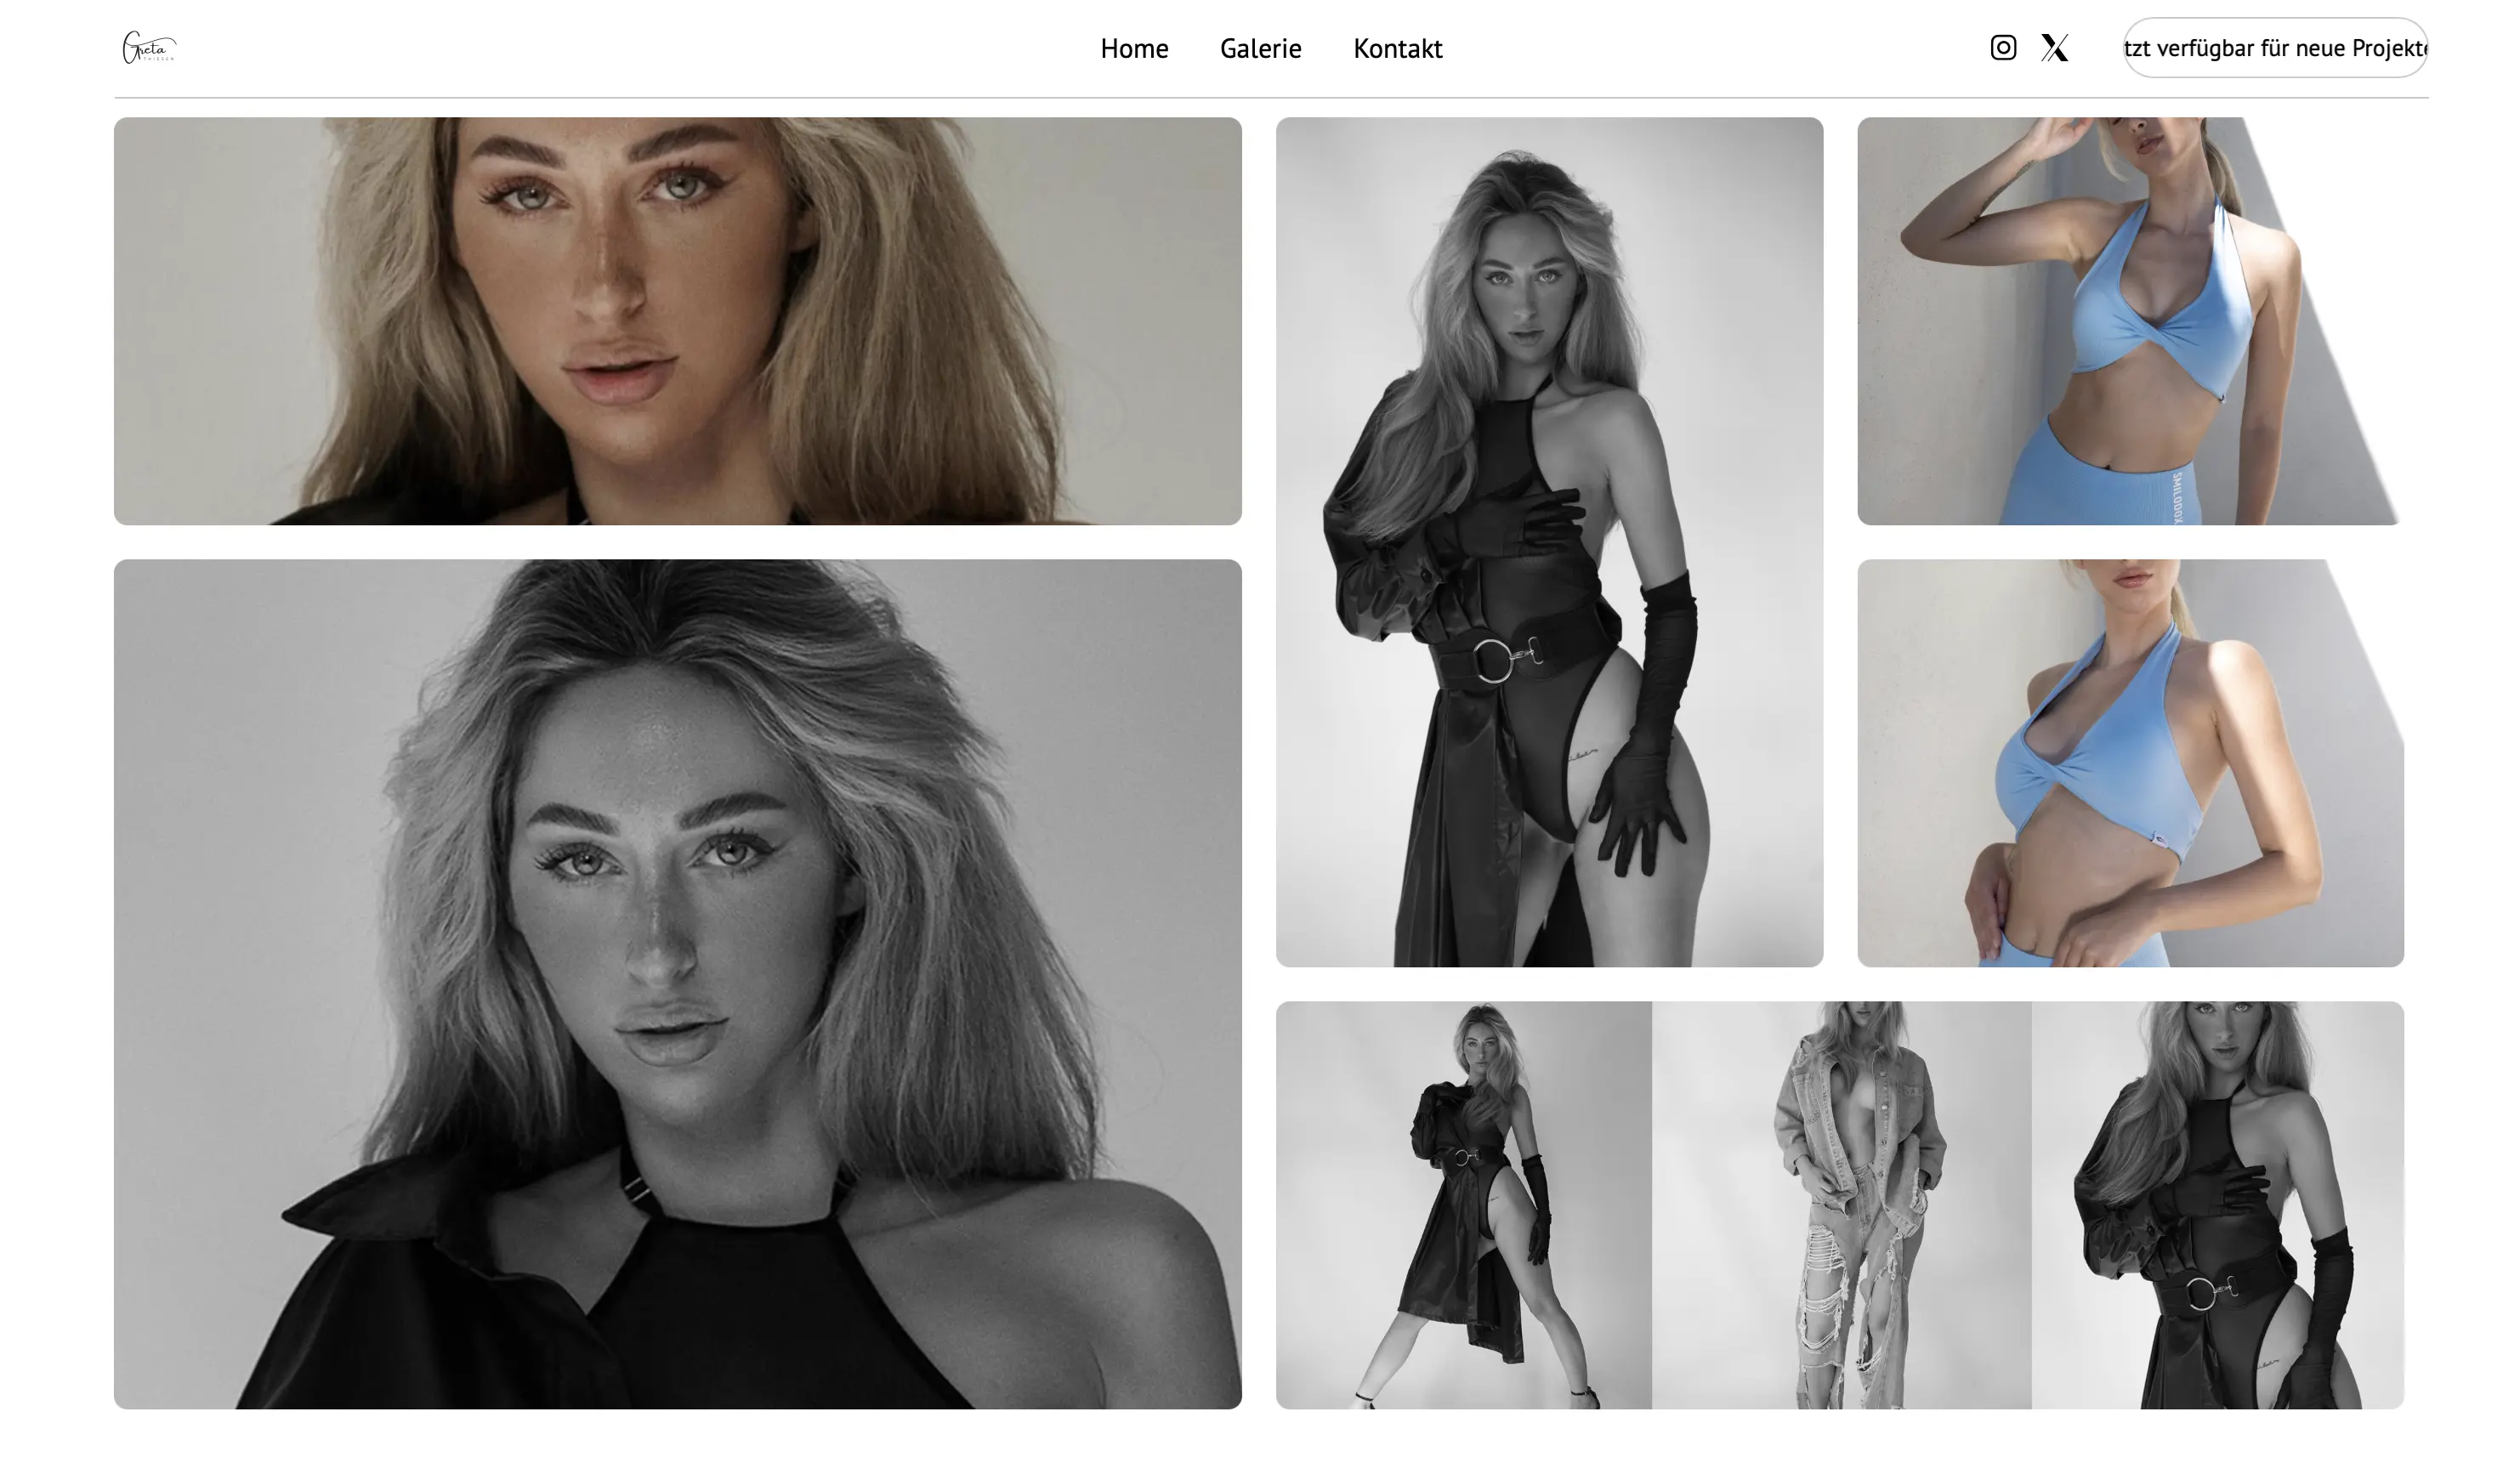Open the Home navigation item
Image resolution: width=2520 pixels, height=1457 pixels.
pyautogui.click(x=1135, y=48)
